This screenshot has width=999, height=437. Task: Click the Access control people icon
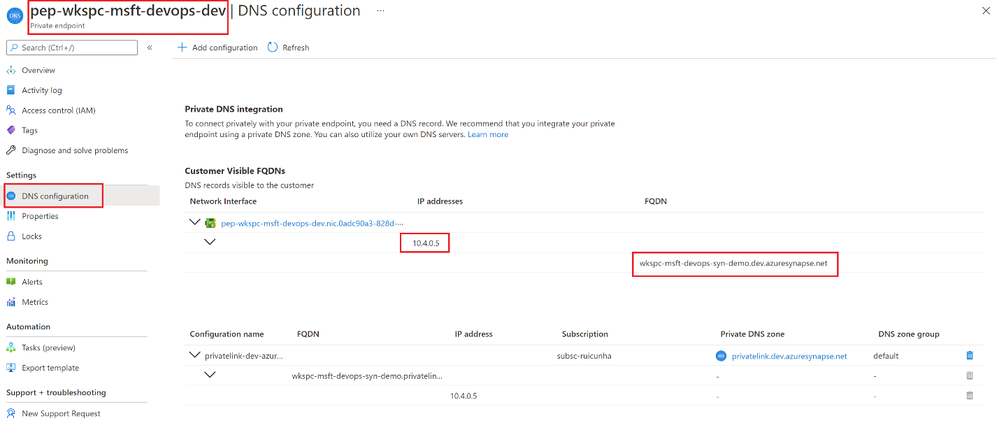tap(11, 110)
